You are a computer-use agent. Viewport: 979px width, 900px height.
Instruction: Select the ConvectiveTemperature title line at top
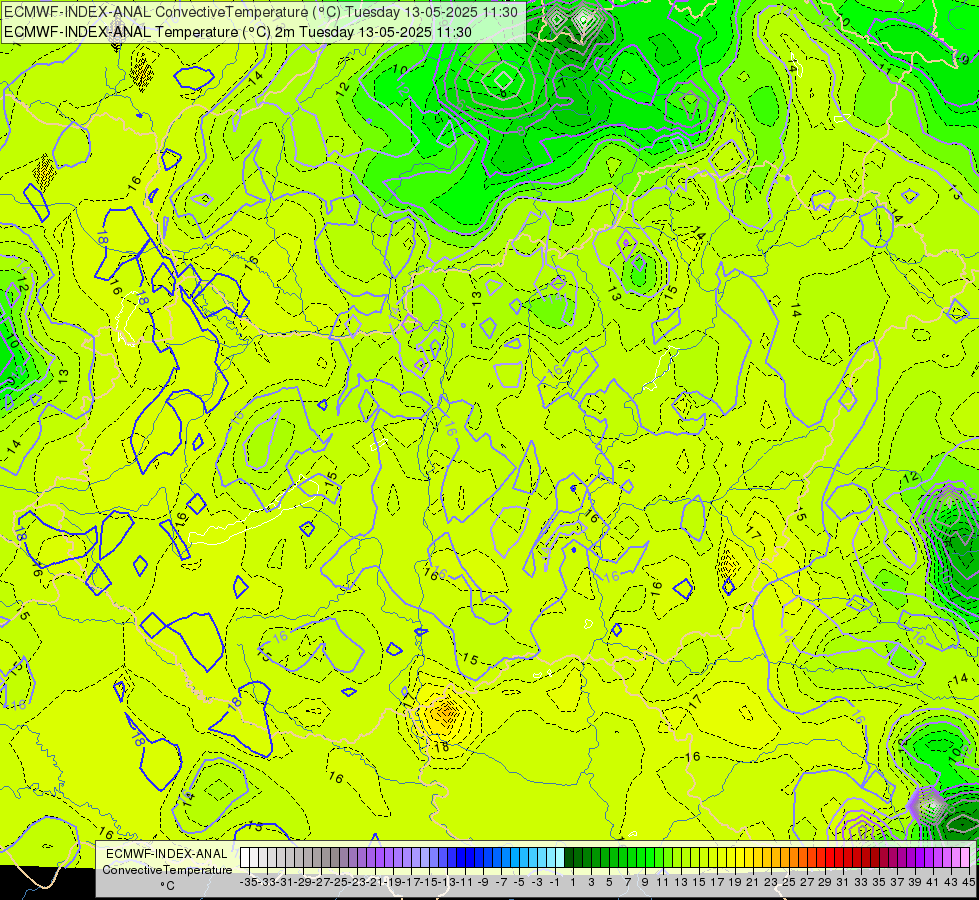(260, 12)
